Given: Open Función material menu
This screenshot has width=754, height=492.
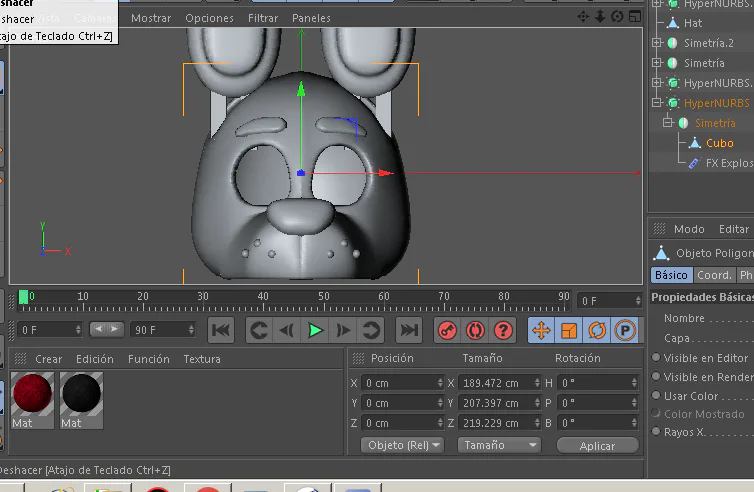Looking at the screenshot, I should pos(149,359).
